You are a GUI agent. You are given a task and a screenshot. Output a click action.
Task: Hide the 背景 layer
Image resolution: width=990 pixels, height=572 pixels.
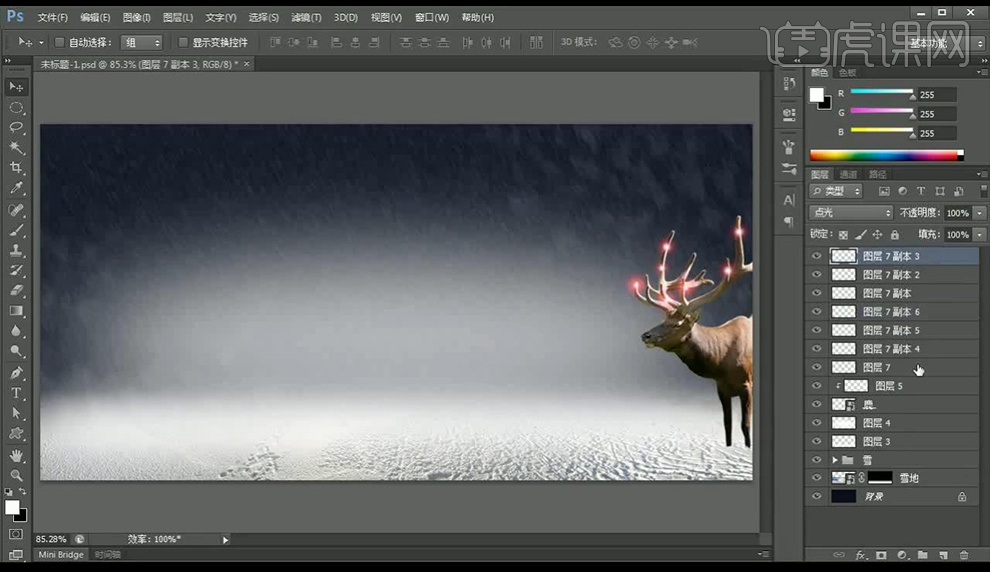point(816,496)
